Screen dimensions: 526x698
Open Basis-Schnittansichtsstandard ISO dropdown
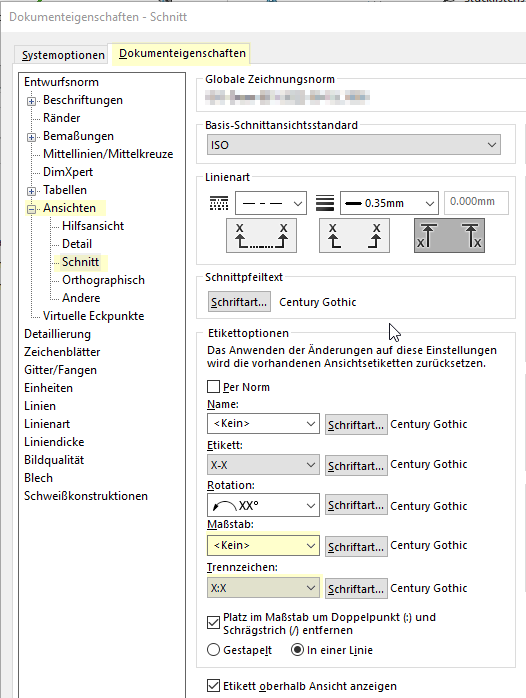[354, 145]
